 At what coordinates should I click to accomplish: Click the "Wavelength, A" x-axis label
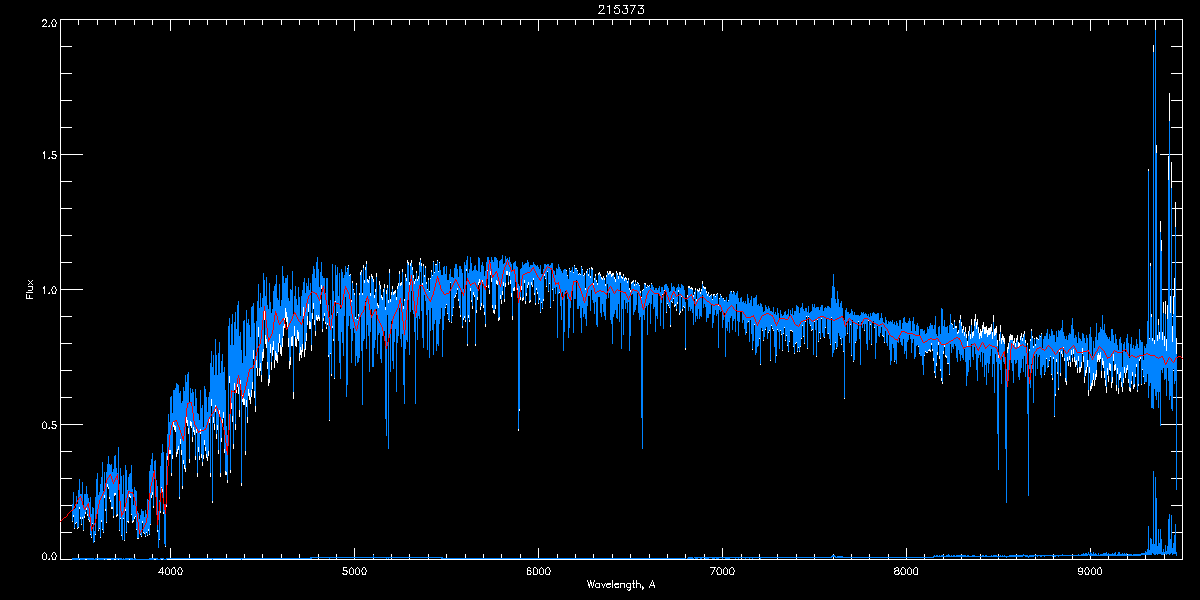(x=621, y=584)
